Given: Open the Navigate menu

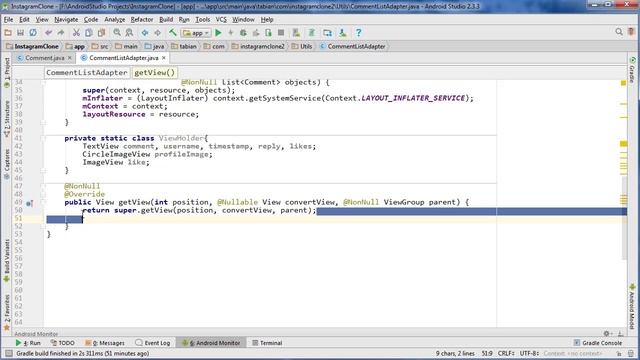Looking at the screenshot, I should [66, 20].
